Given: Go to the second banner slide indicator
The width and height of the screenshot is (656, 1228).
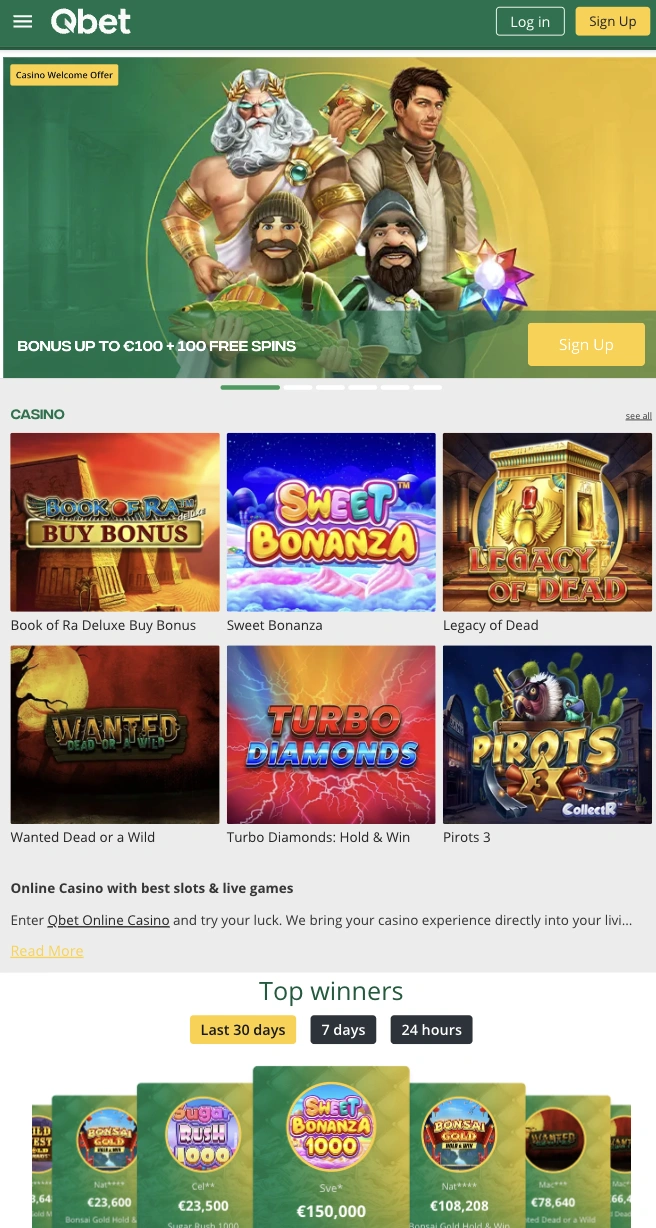Looking at the screenshot, I should click(x=298, y=387).
